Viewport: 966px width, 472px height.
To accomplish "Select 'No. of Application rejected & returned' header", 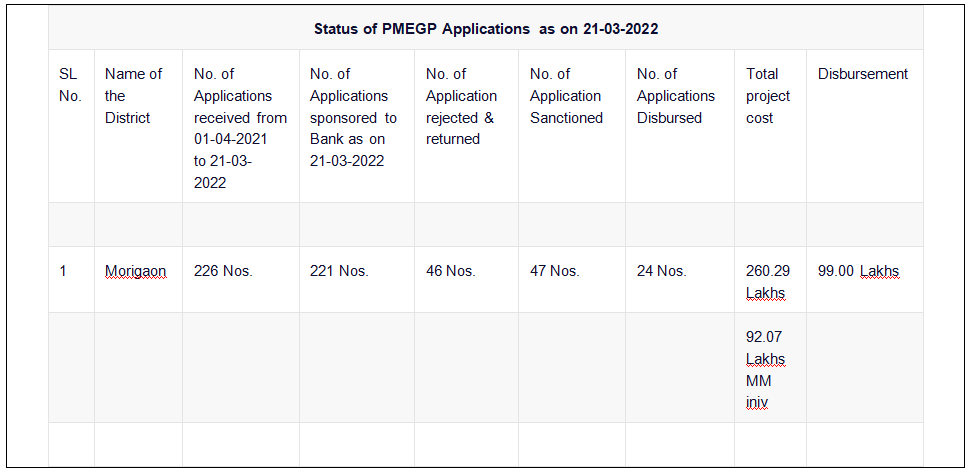I will pyautogui.click(x=466, y=126).
